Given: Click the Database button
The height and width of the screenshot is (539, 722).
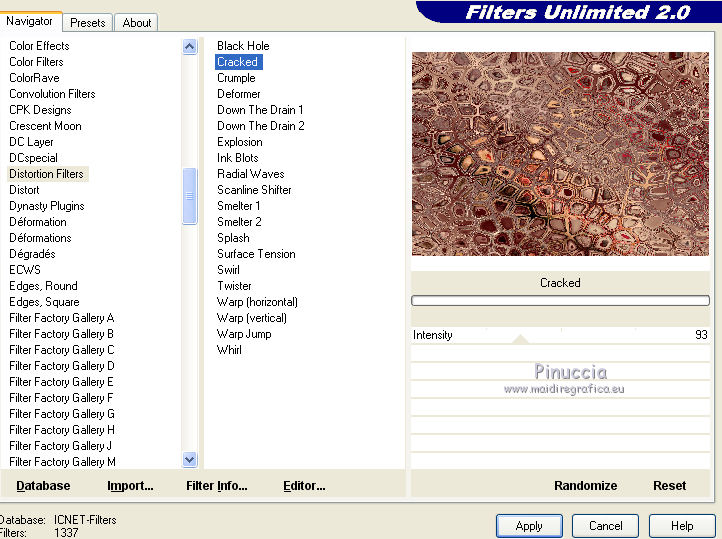Looking at the screenshot, I should (x=43, y=486).
